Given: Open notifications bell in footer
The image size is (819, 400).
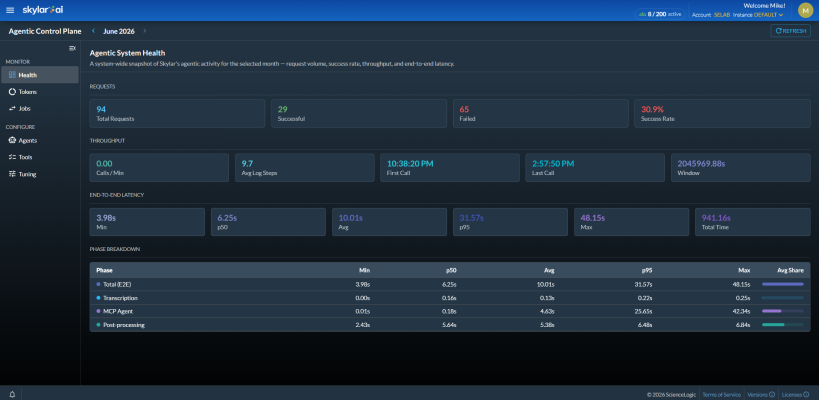Looking at the screenshot, I should (x=12, y=394).
